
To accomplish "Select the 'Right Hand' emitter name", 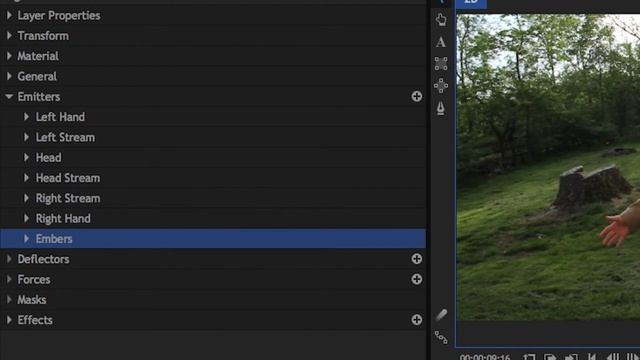I will 63,219.
